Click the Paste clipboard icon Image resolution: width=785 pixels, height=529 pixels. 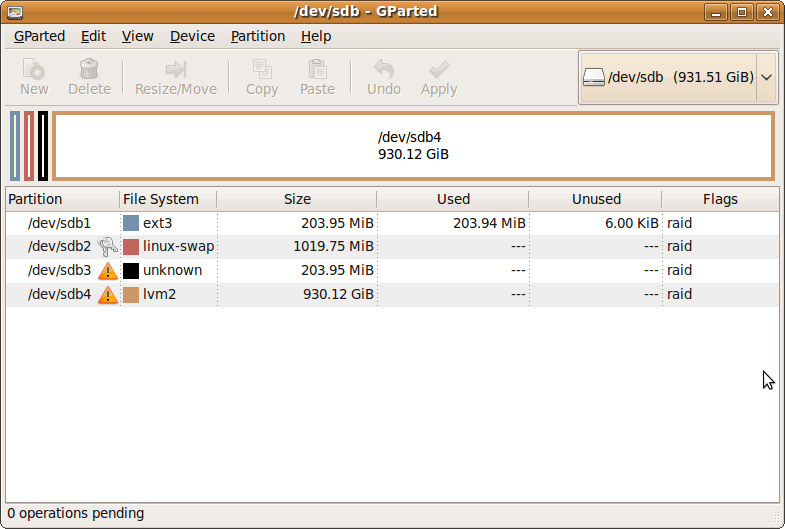click(317, 70)
